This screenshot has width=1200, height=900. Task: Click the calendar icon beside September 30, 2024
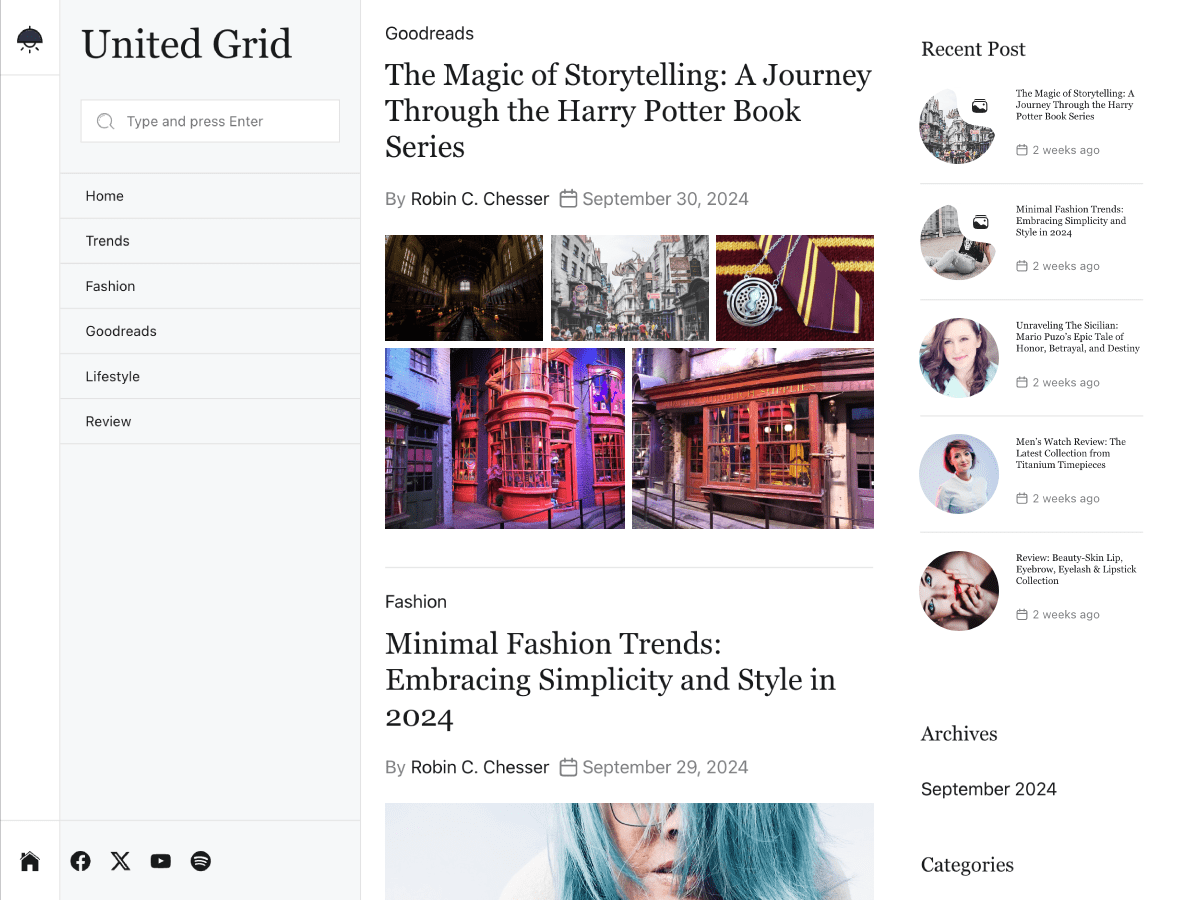(x=568, y=199)
